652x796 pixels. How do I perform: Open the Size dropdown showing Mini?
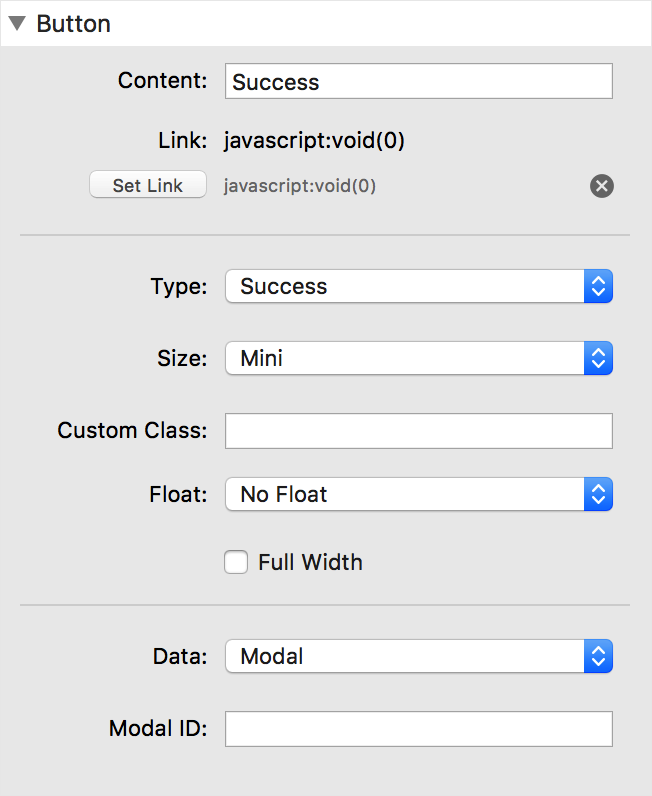pos(419,358)
